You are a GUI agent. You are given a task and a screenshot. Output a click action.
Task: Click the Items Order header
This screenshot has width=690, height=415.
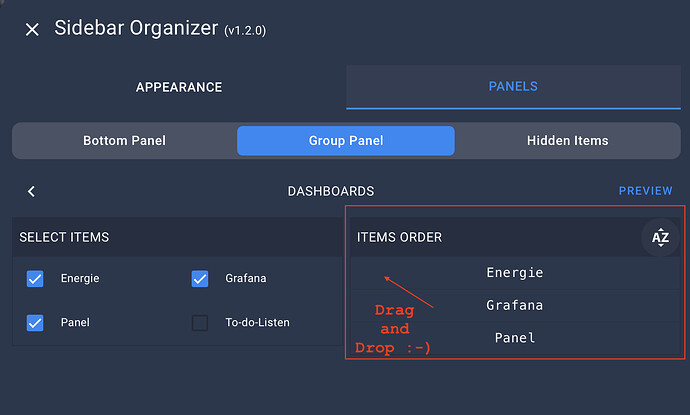[400, 237]
